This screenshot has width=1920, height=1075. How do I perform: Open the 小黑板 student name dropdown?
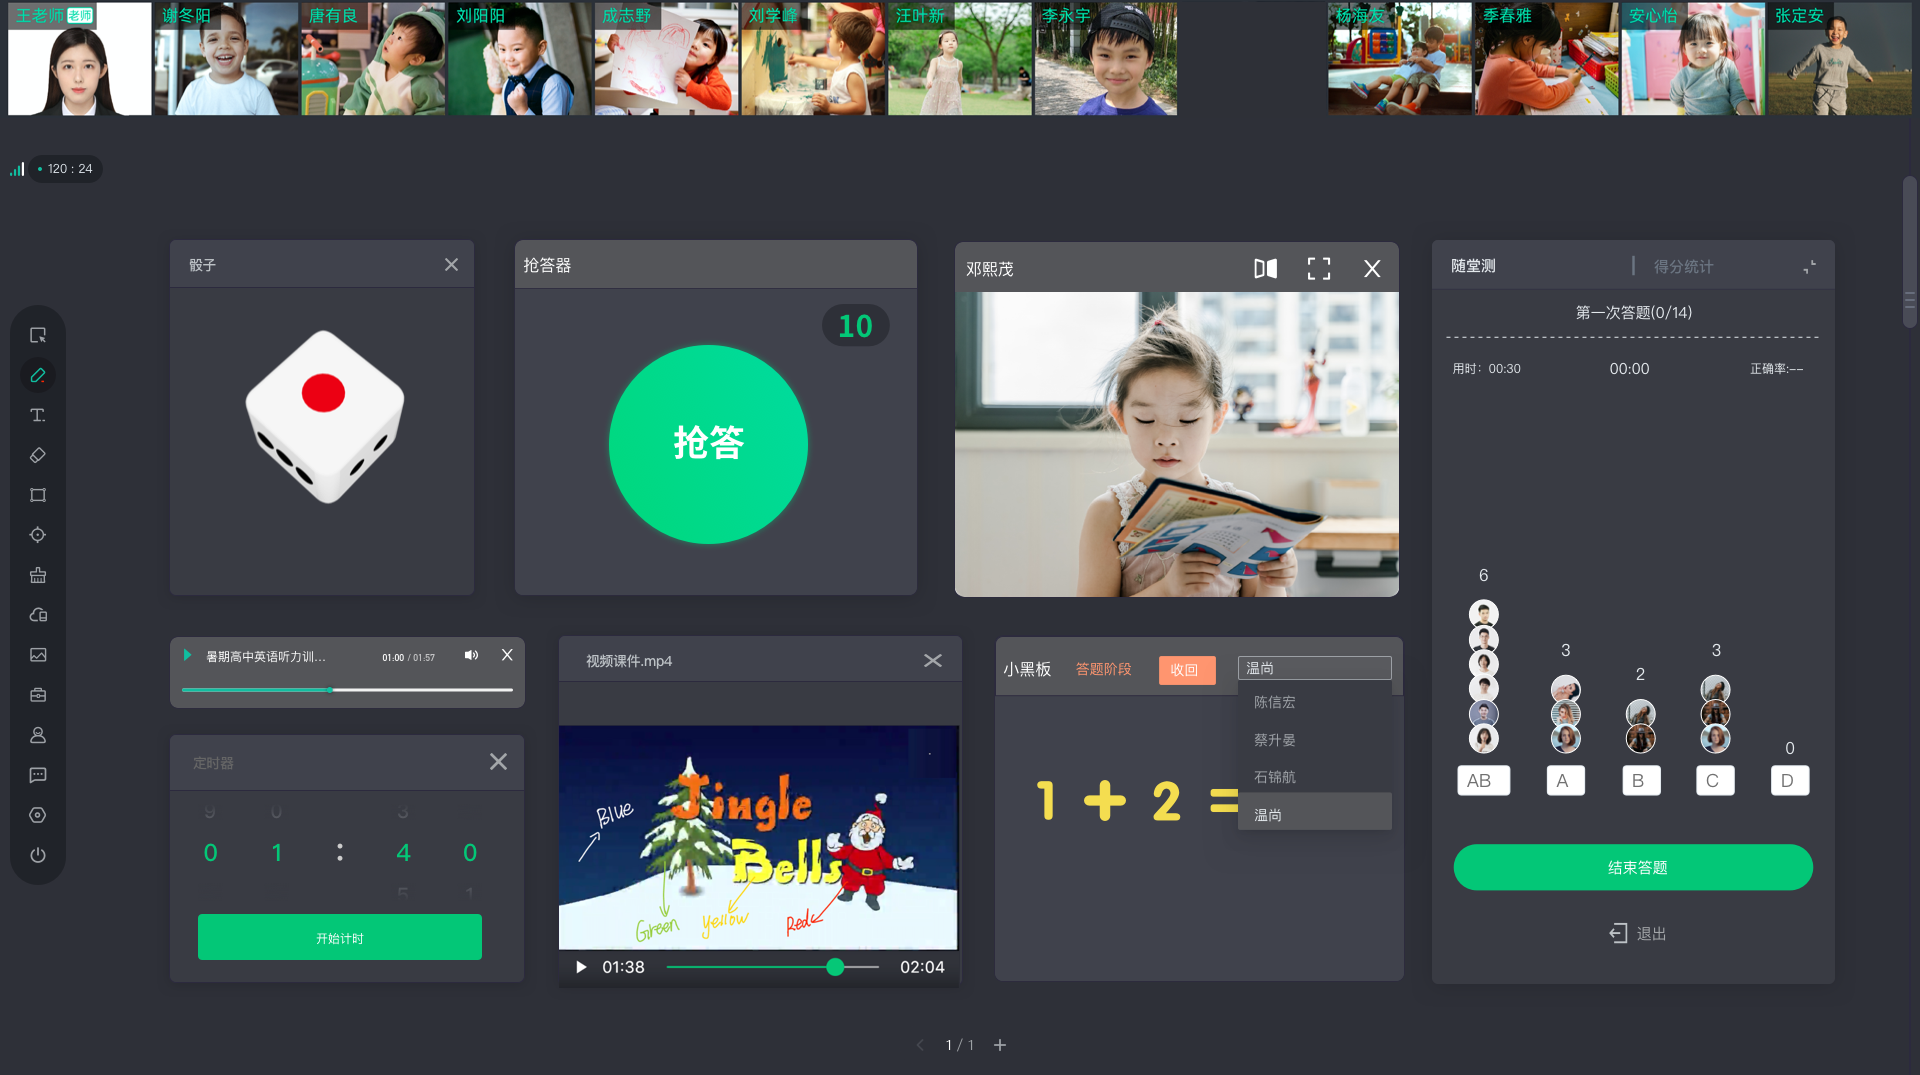coord(1314,668)
